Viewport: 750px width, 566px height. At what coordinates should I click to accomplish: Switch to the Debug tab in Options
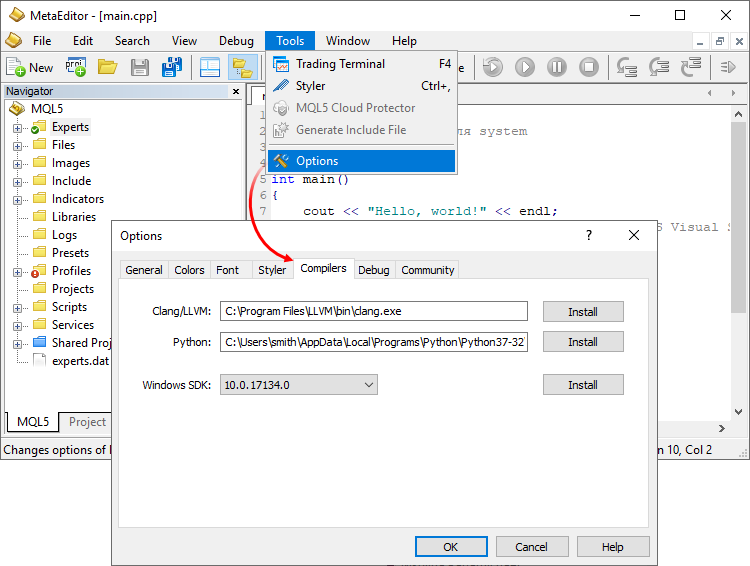coord(374,270)
